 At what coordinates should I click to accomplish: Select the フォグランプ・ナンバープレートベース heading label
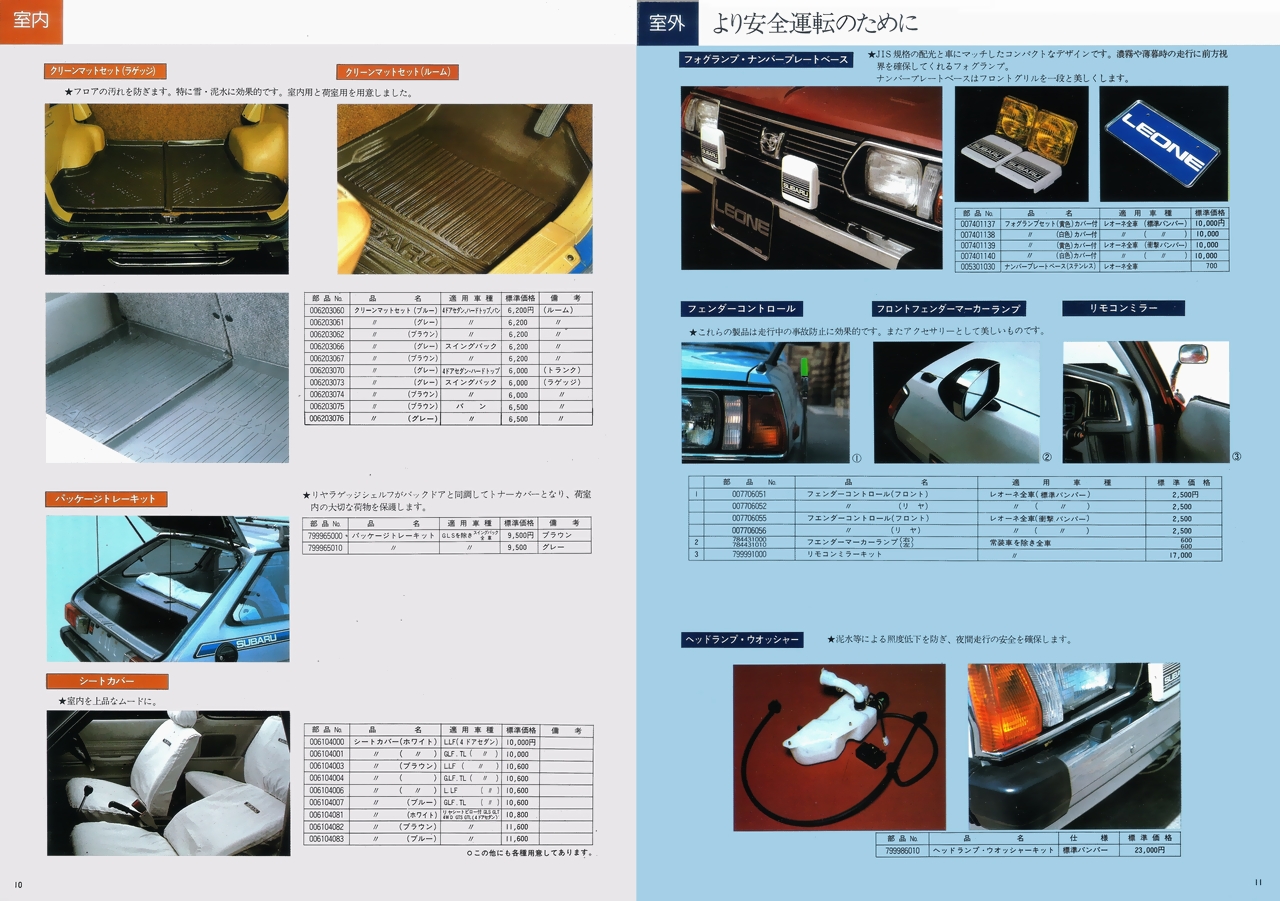tap(766, 60)
